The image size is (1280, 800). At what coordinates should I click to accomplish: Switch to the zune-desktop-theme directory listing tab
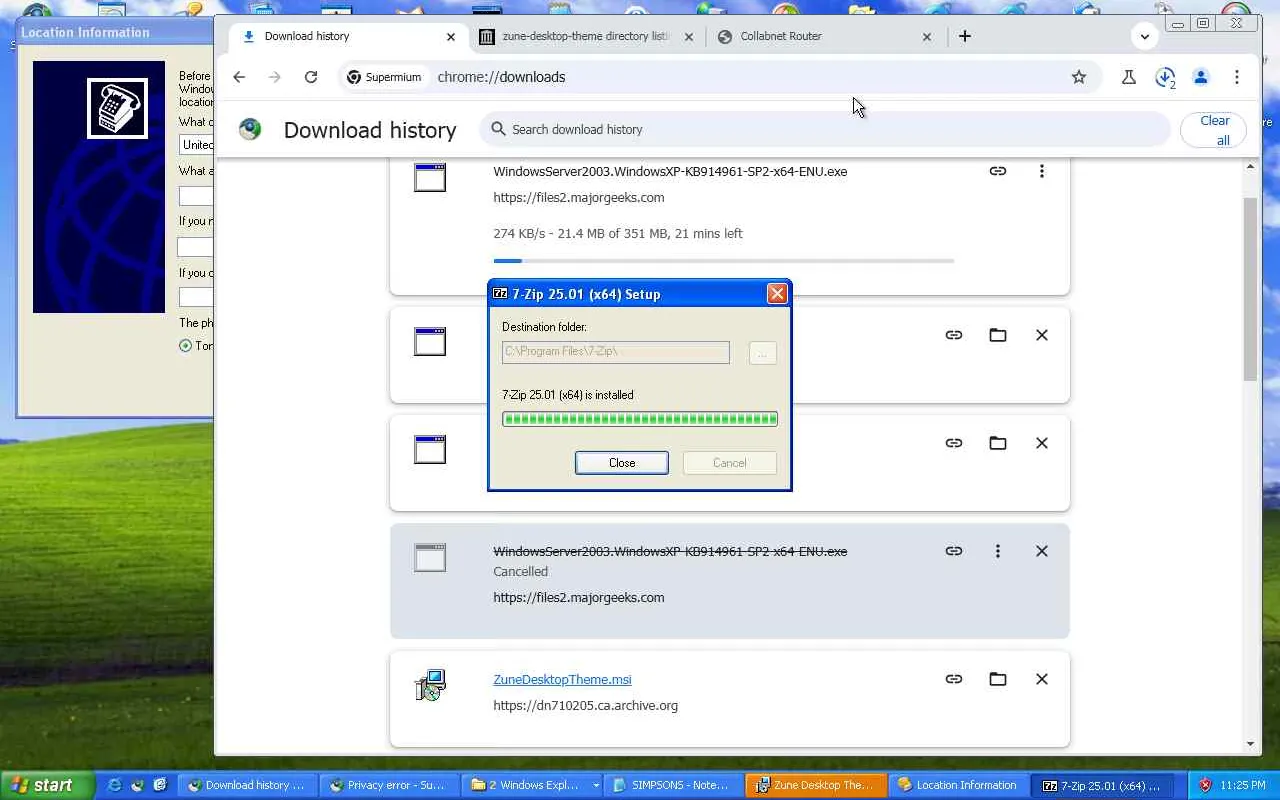586,36
